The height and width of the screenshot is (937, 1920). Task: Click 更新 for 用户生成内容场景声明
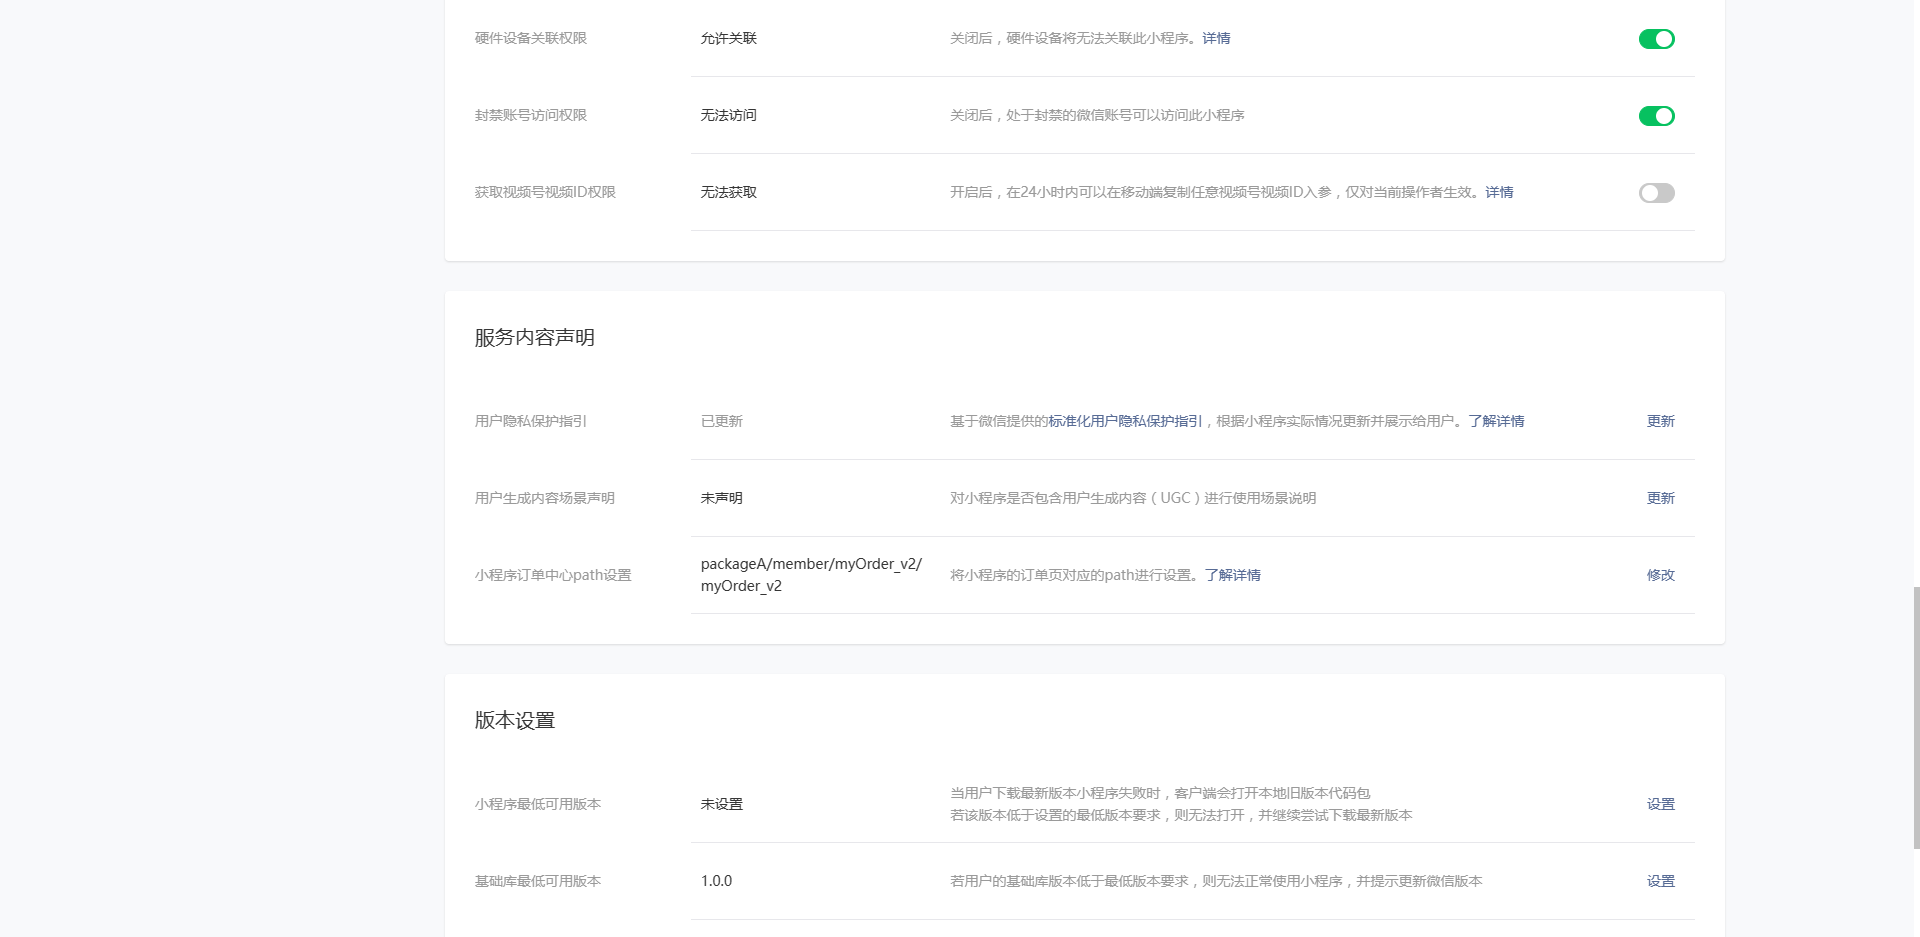pyautogui.click(x=1660, y=498)
